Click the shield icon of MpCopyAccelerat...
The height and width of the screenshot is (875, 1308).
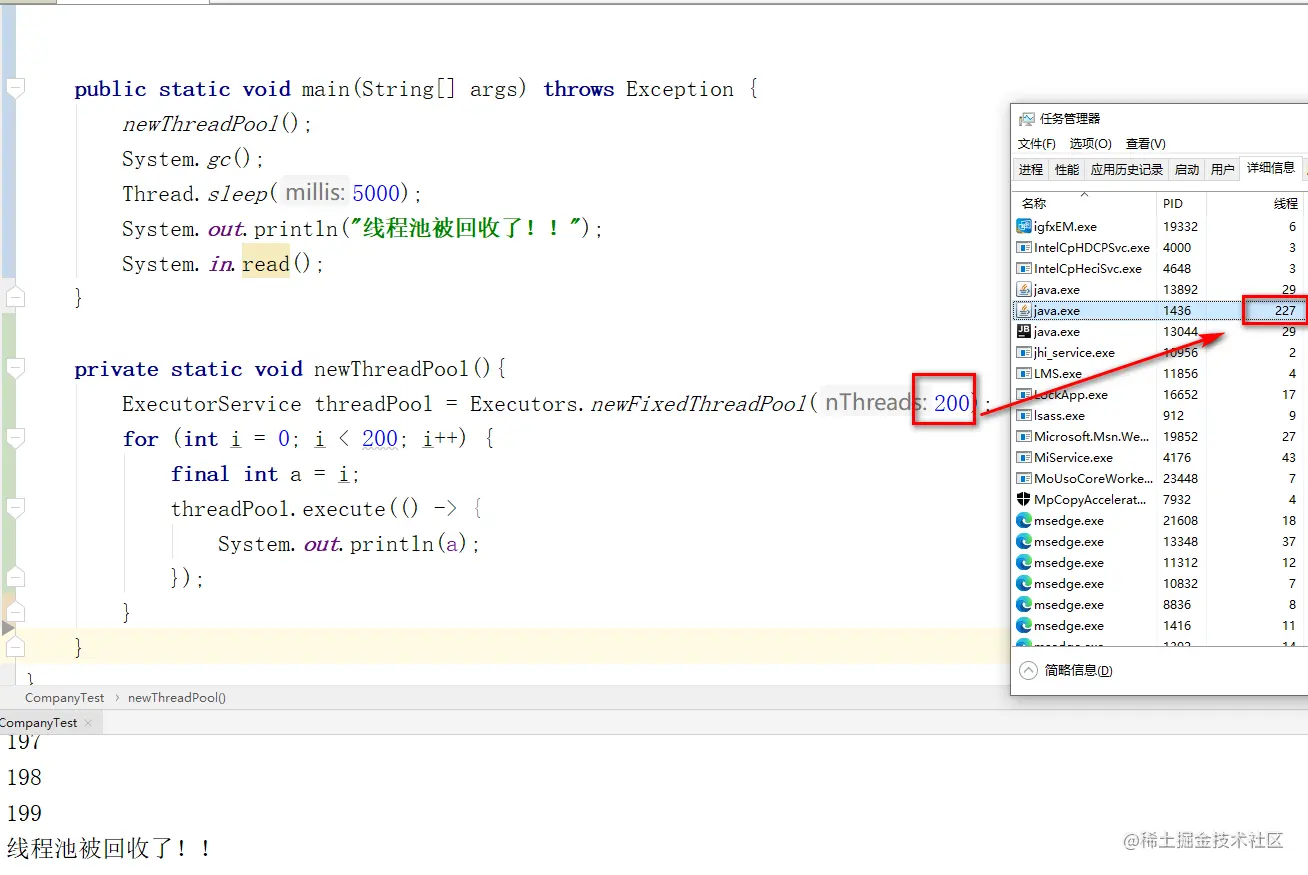point(1024,499)
